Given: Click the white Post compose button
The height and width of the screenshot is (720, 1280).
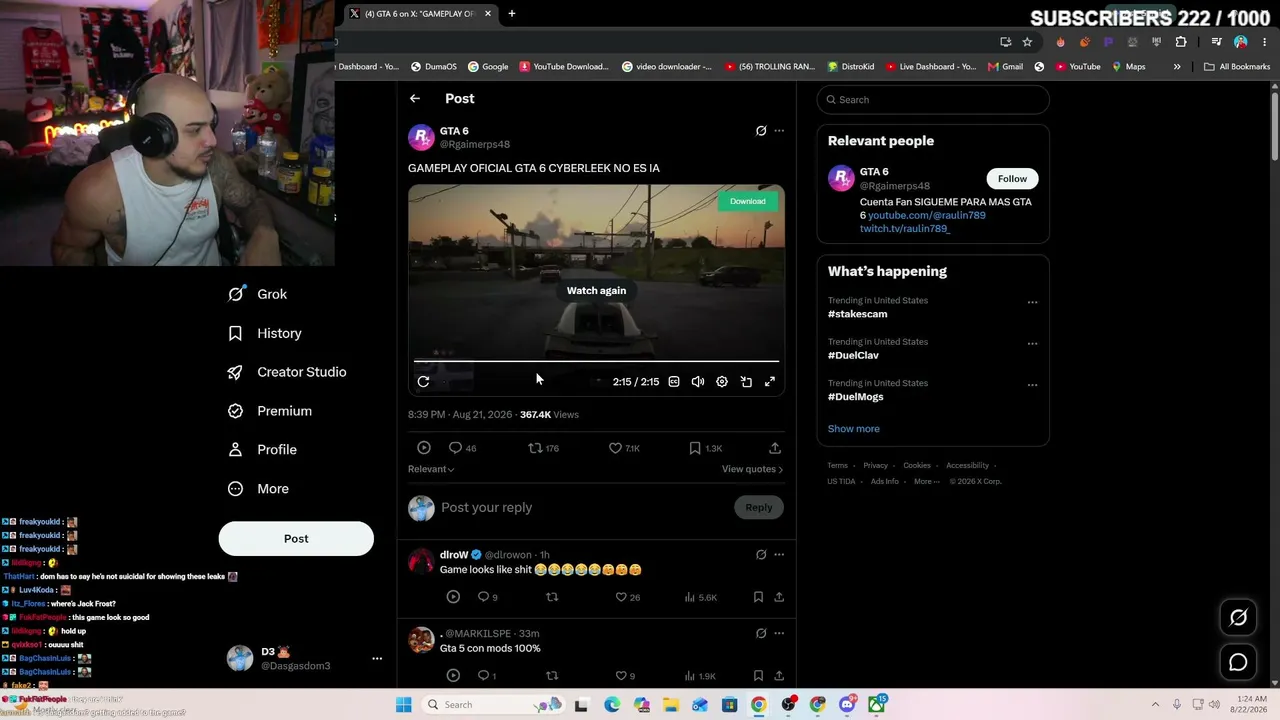Looking at the screenshot, I should click(x=296, y=538).
